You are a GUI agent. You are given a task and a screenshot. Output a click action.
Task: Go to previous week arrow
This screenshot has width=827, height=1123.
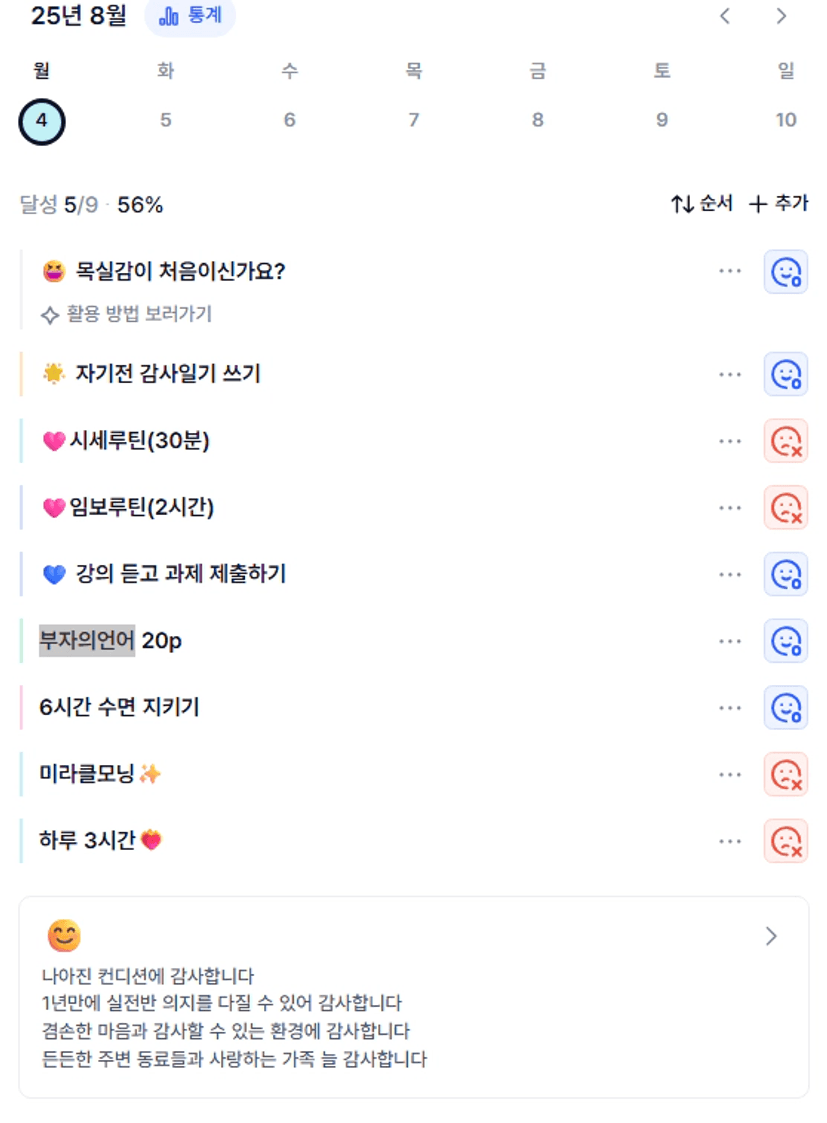tap(725, 16)
